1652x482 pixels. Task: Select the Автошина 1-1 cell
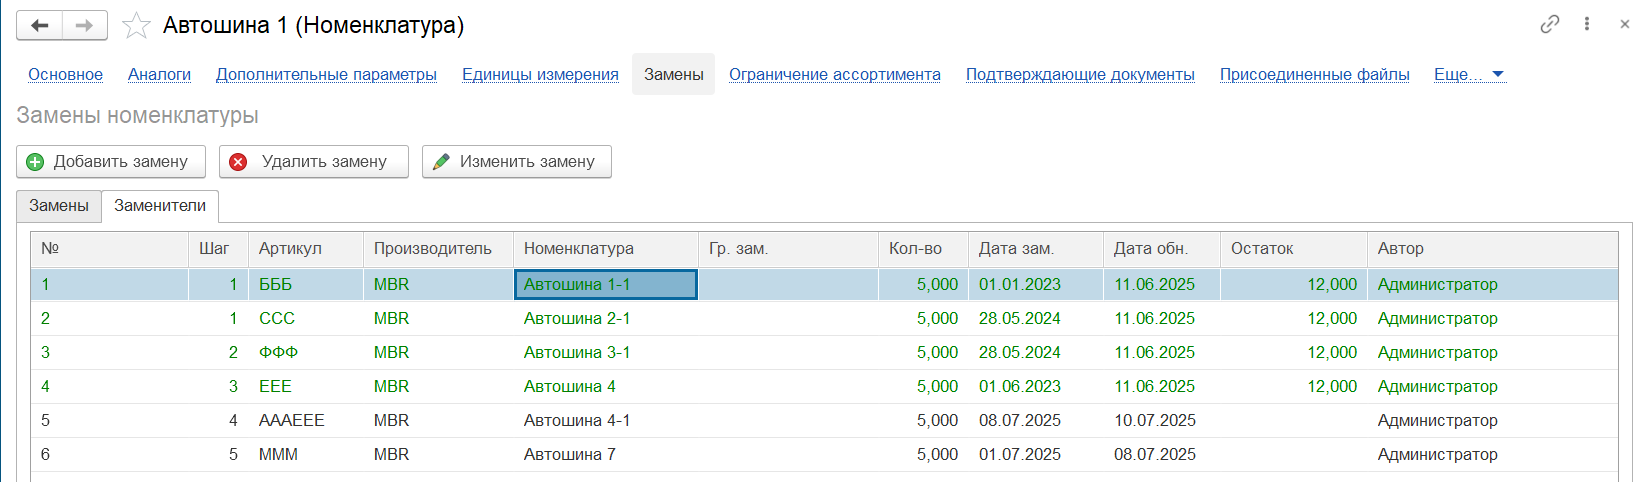(606, 284)
